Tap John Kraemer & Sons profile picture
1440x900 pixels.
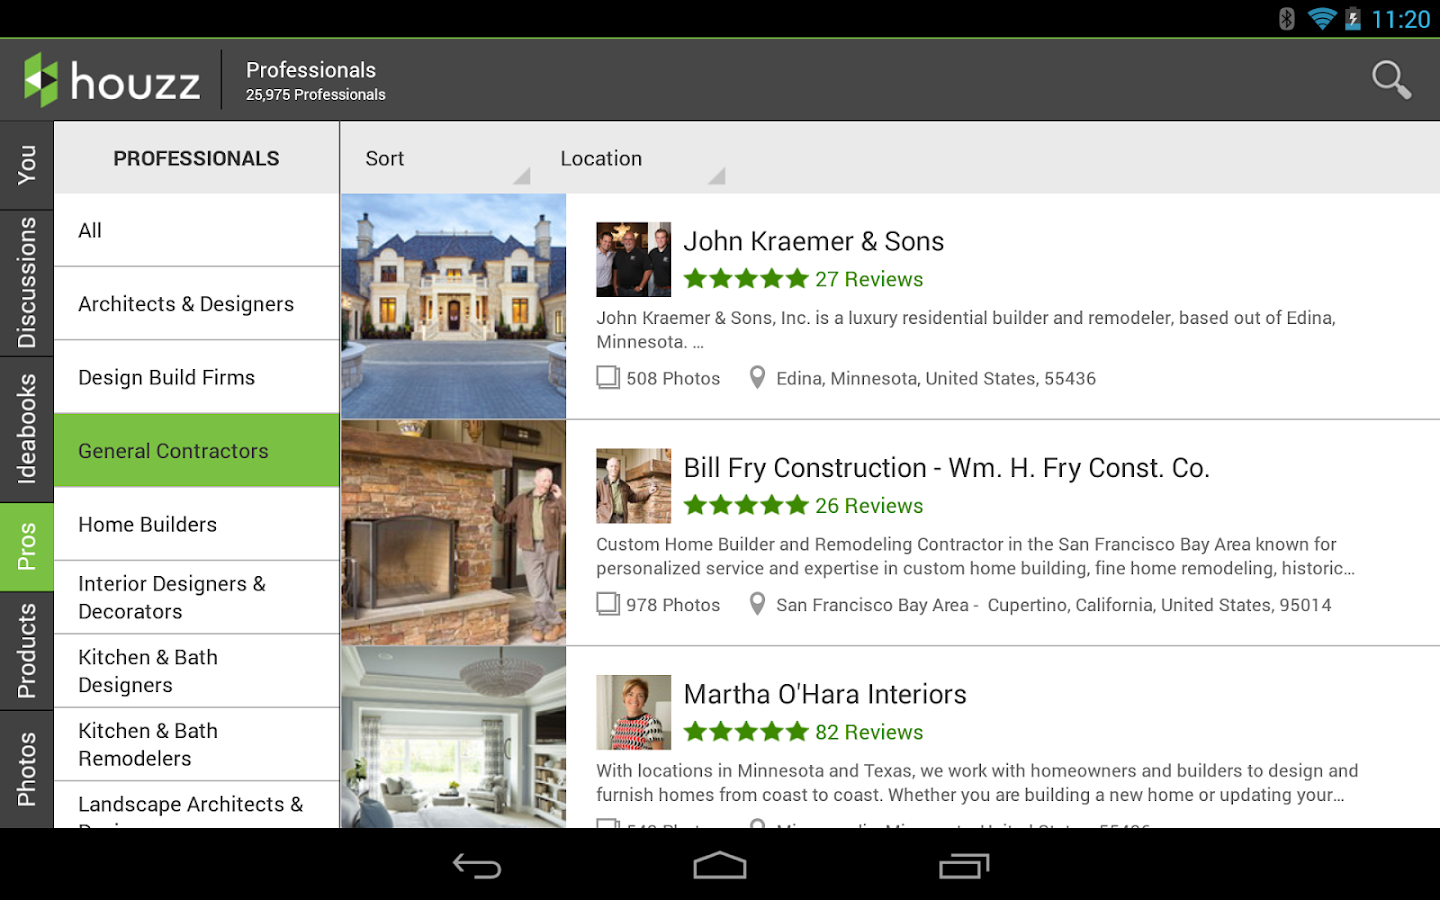tap(634, 260)
